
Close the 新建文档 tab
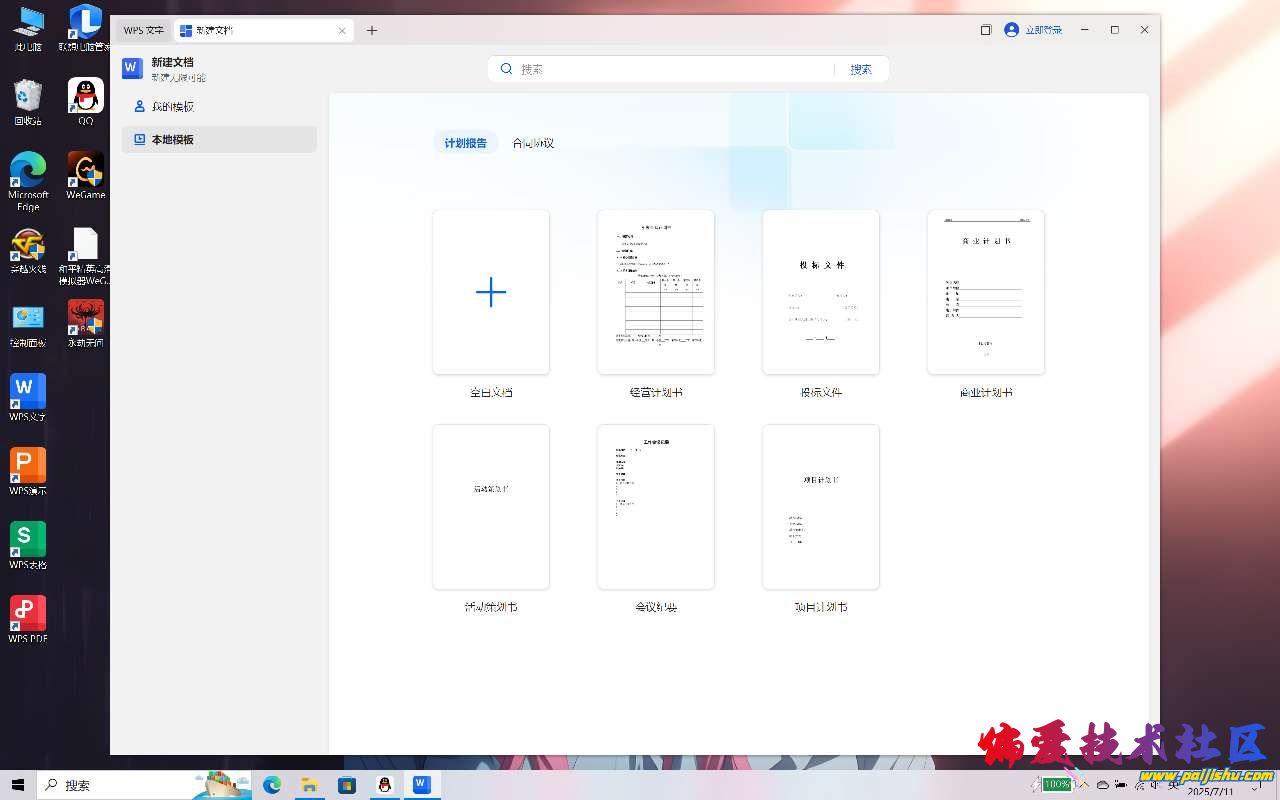tap(342, 30)
